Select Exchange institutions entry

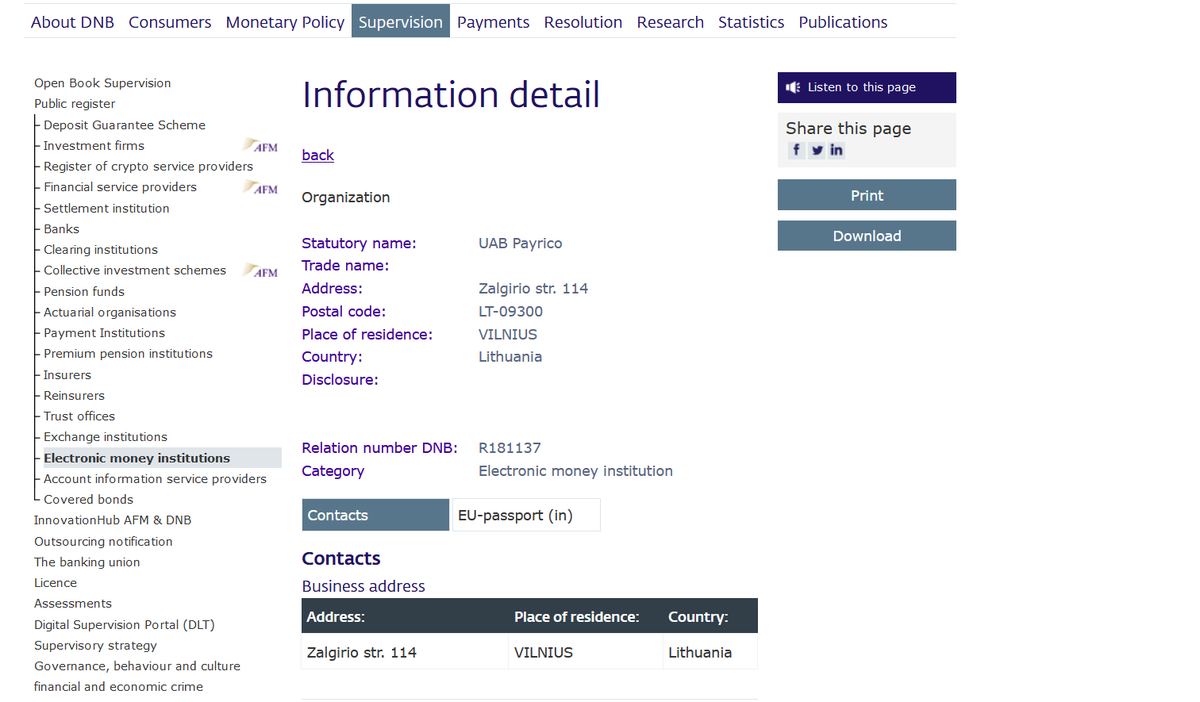click(x=105, y=437)
